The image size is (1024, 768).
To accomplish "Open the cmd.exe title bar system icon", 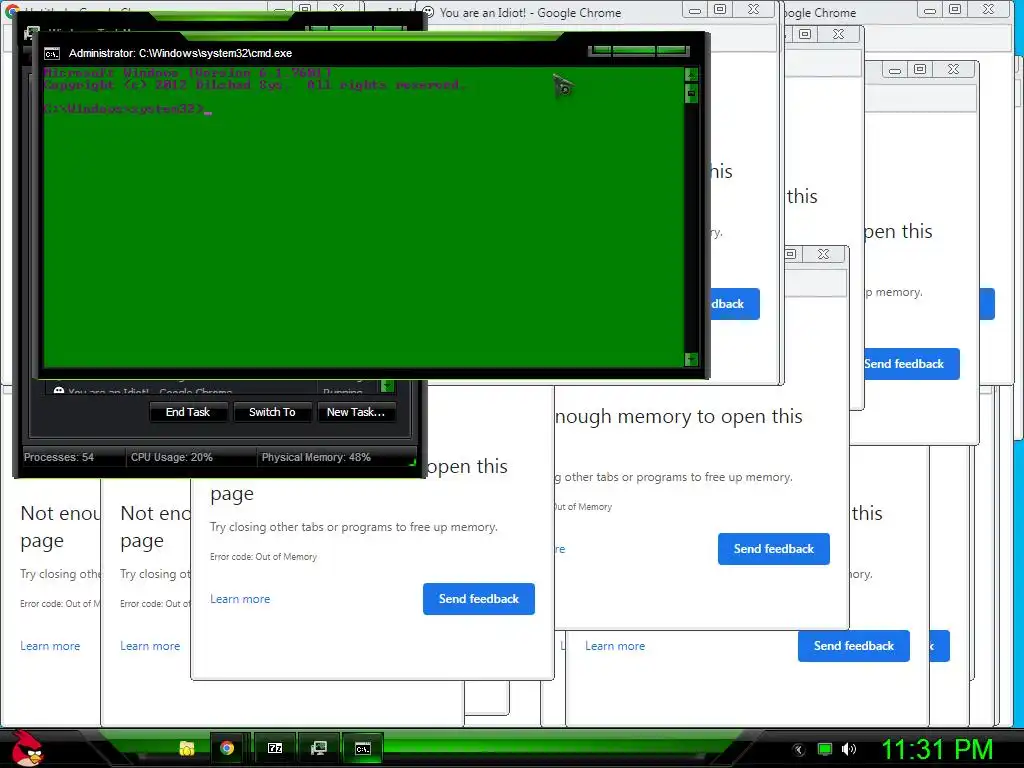I will (52, 54).
